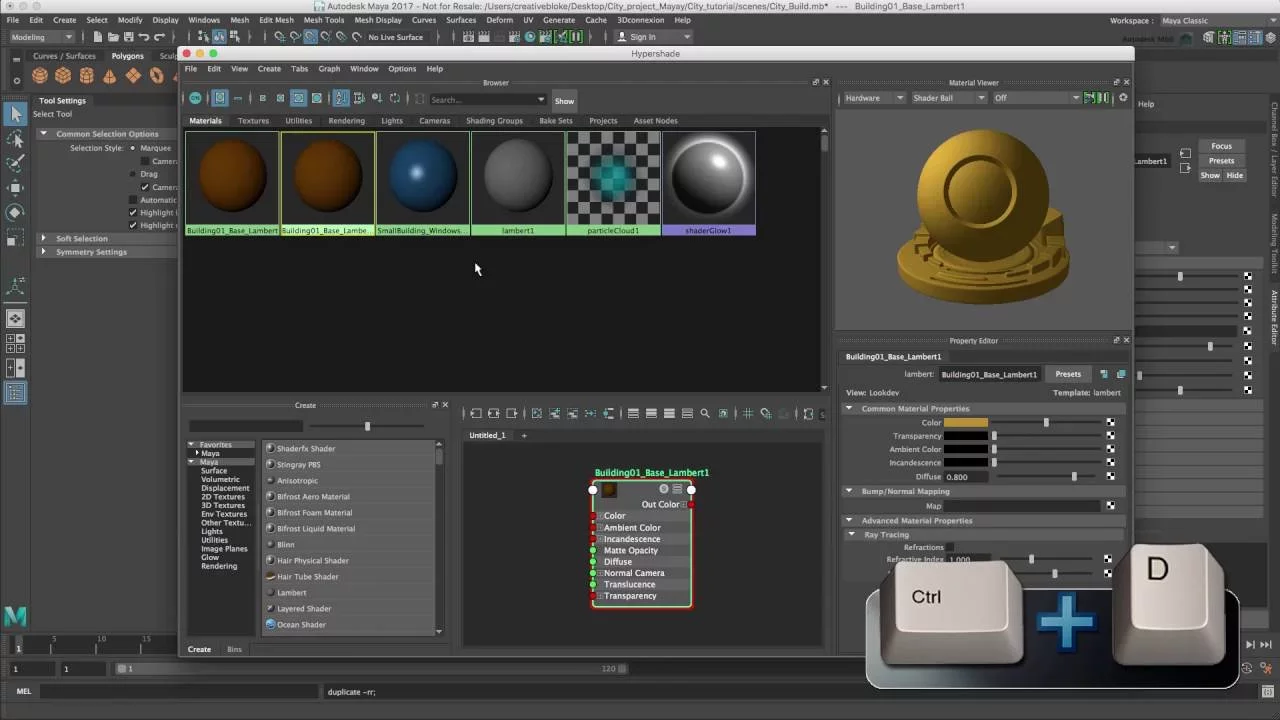Click the Material Viewer settings gear icon
1280x720 pixels.
[x=1123, y=98]
